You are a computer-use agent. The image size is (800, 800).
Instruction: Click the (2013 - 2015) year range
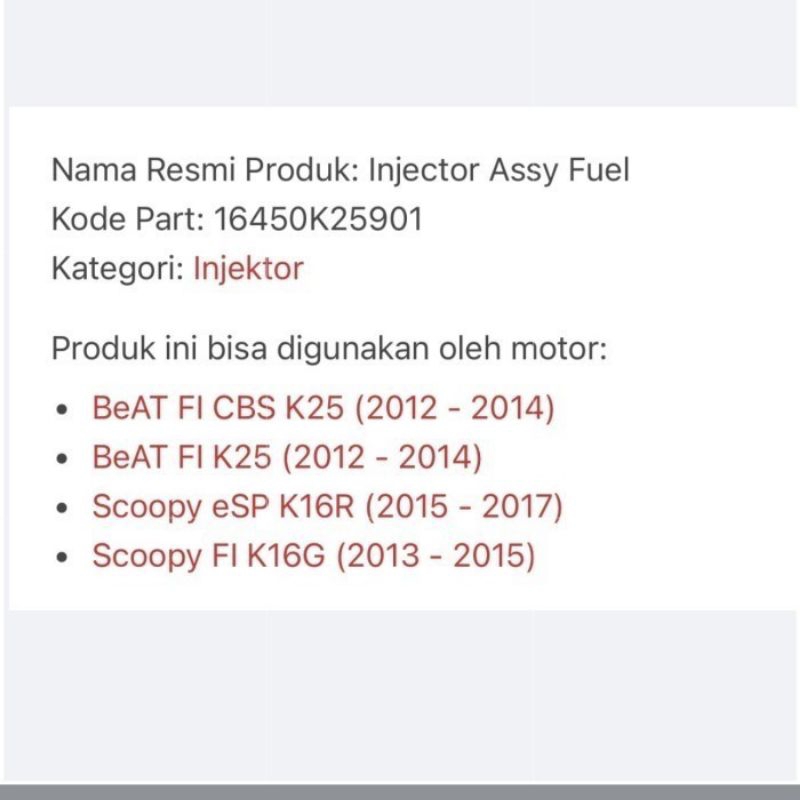435,555
